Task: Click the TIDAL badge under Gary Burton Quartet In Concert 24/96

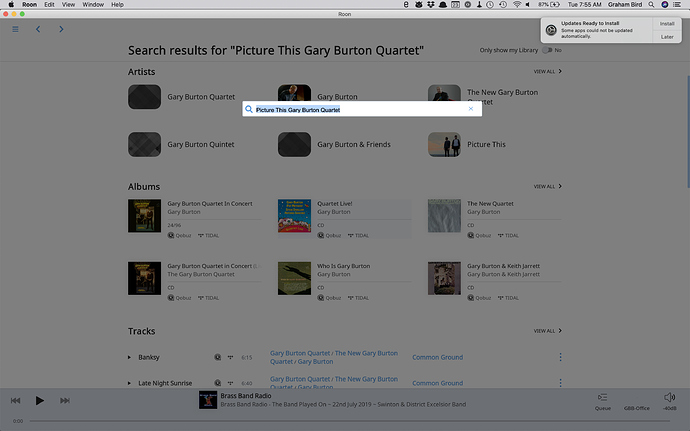Action: (x=208, y=236)
